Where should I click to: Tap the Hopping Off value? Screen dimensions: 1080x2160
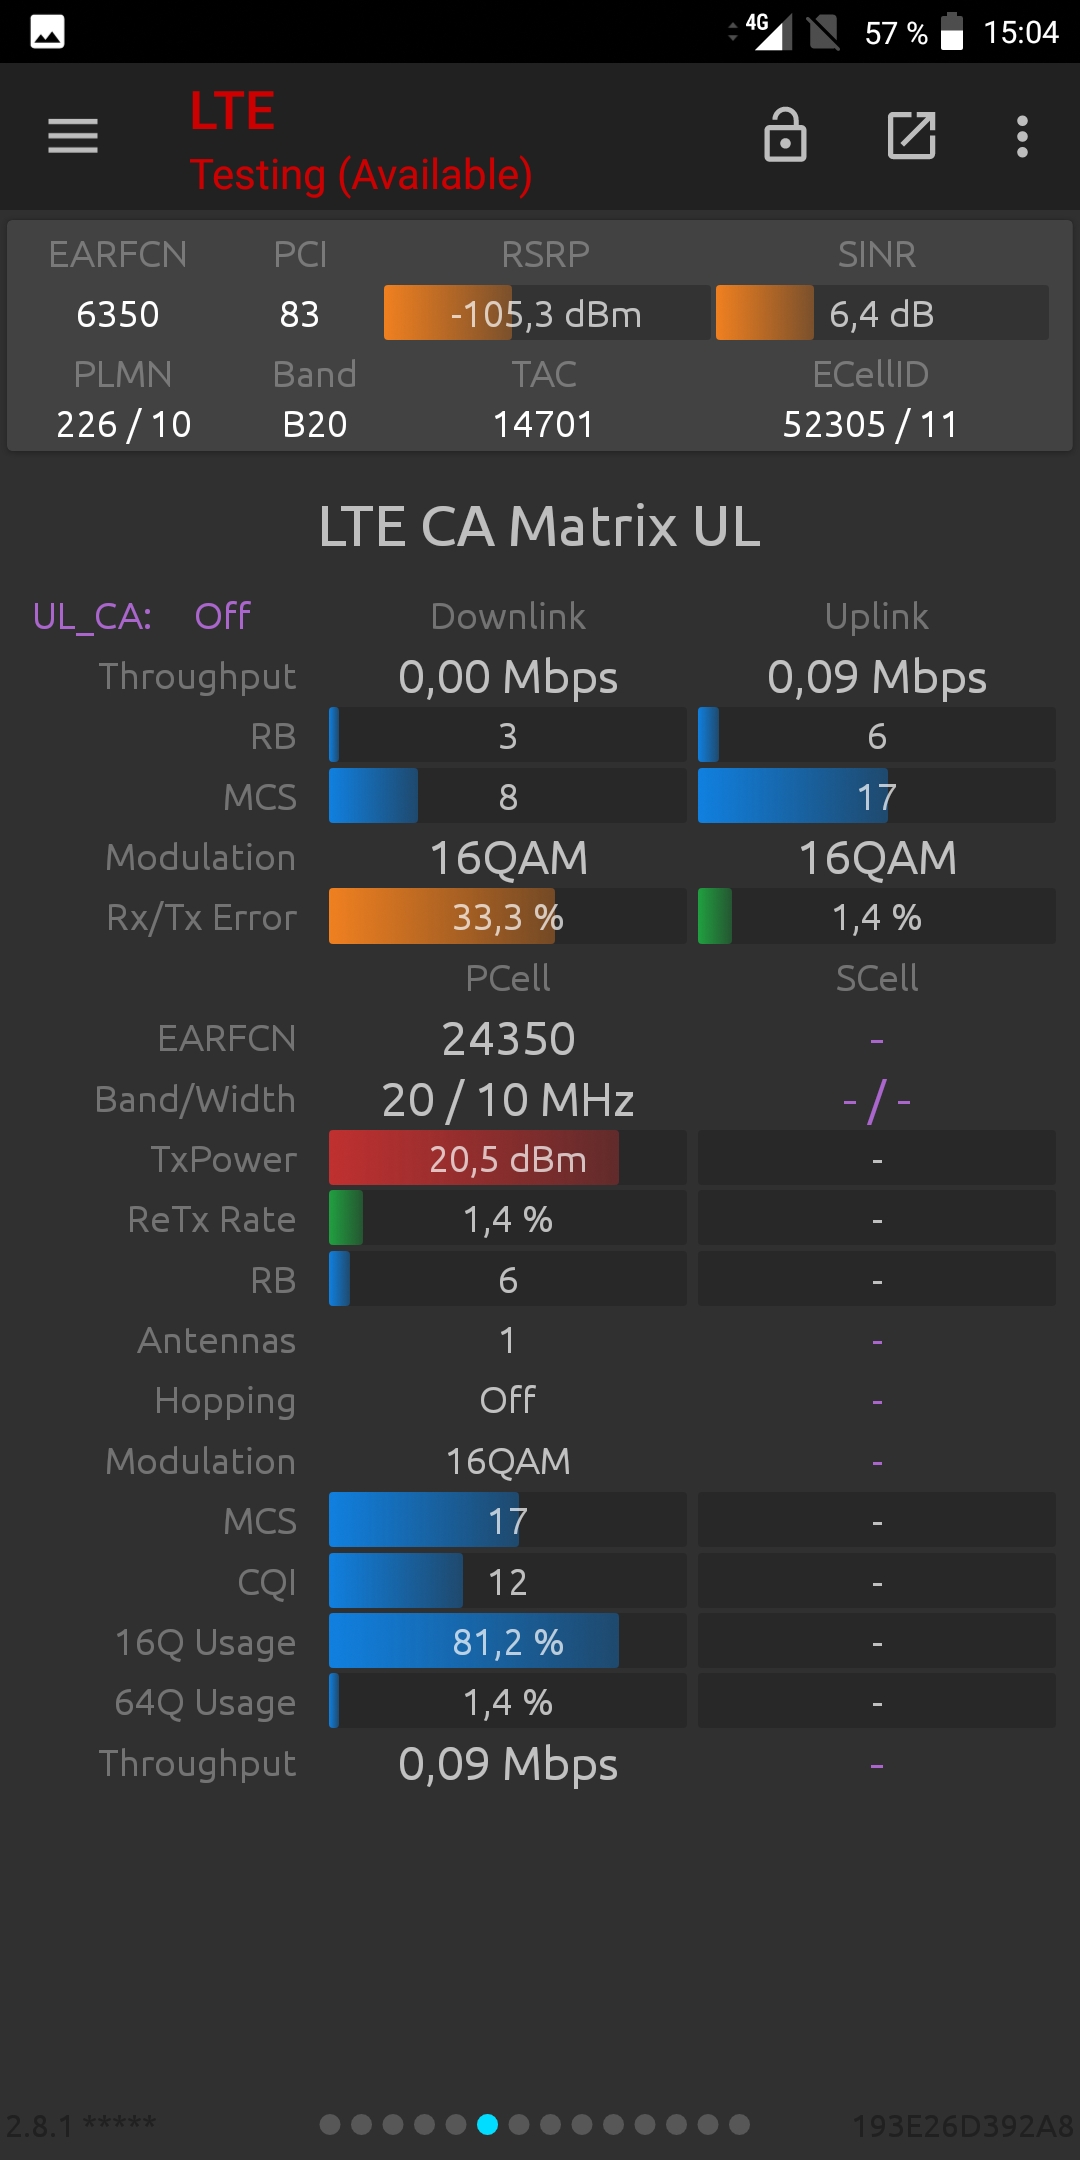coord(508,1400)
